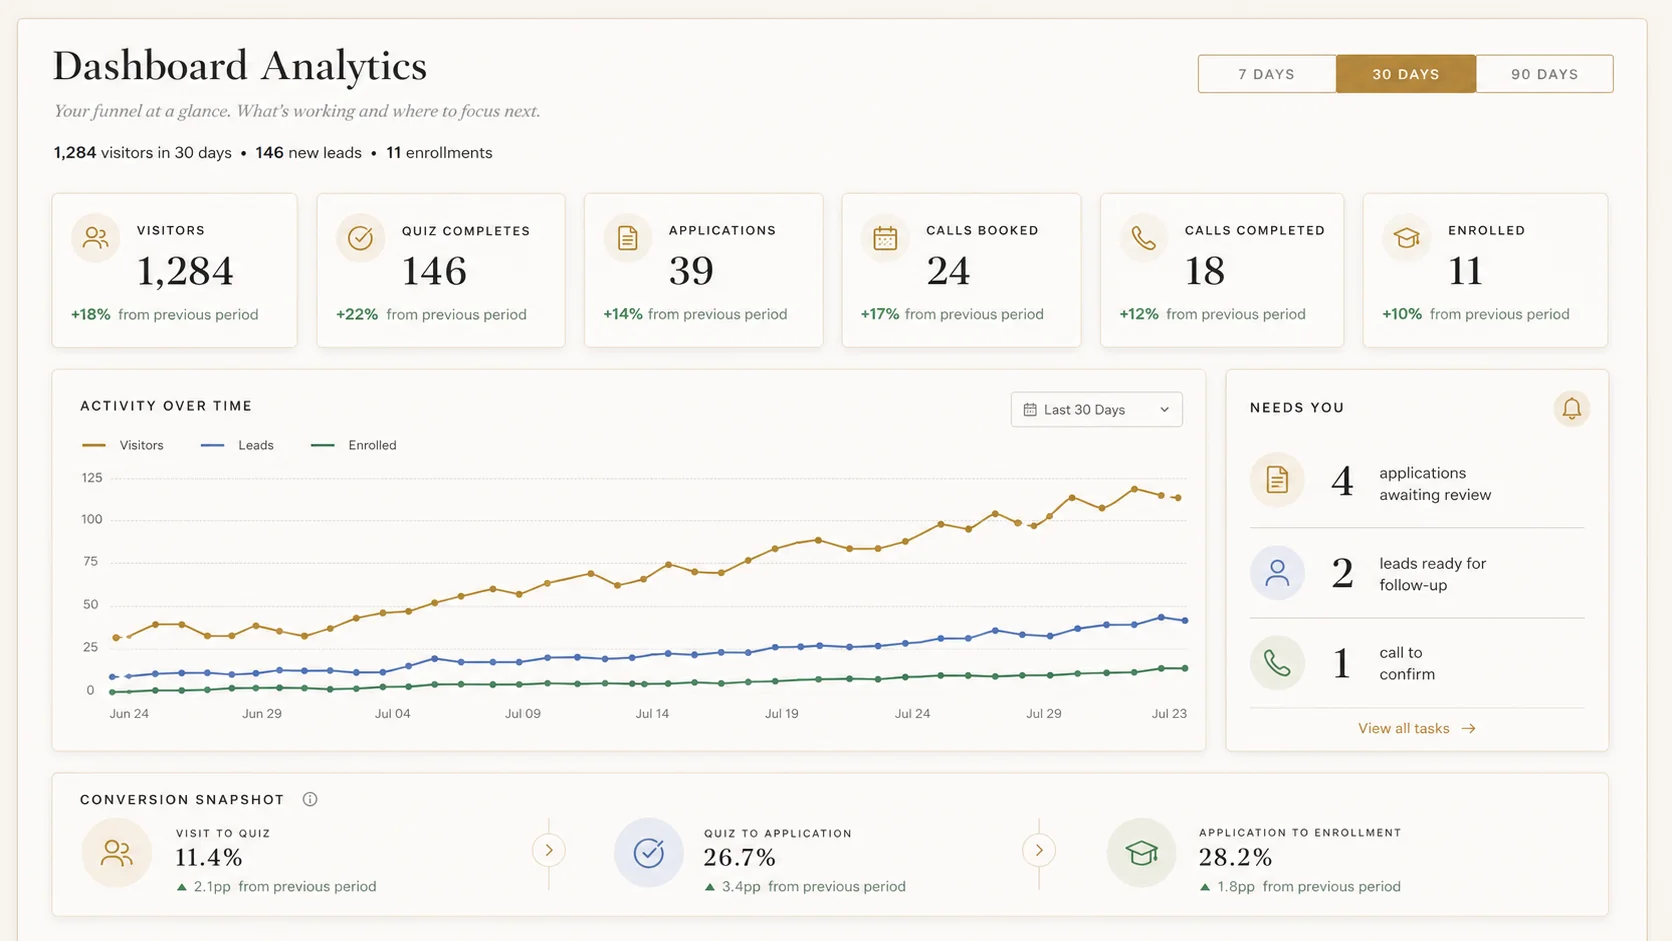Click the leads ready for follow-up person icon

pos(1277,573)
